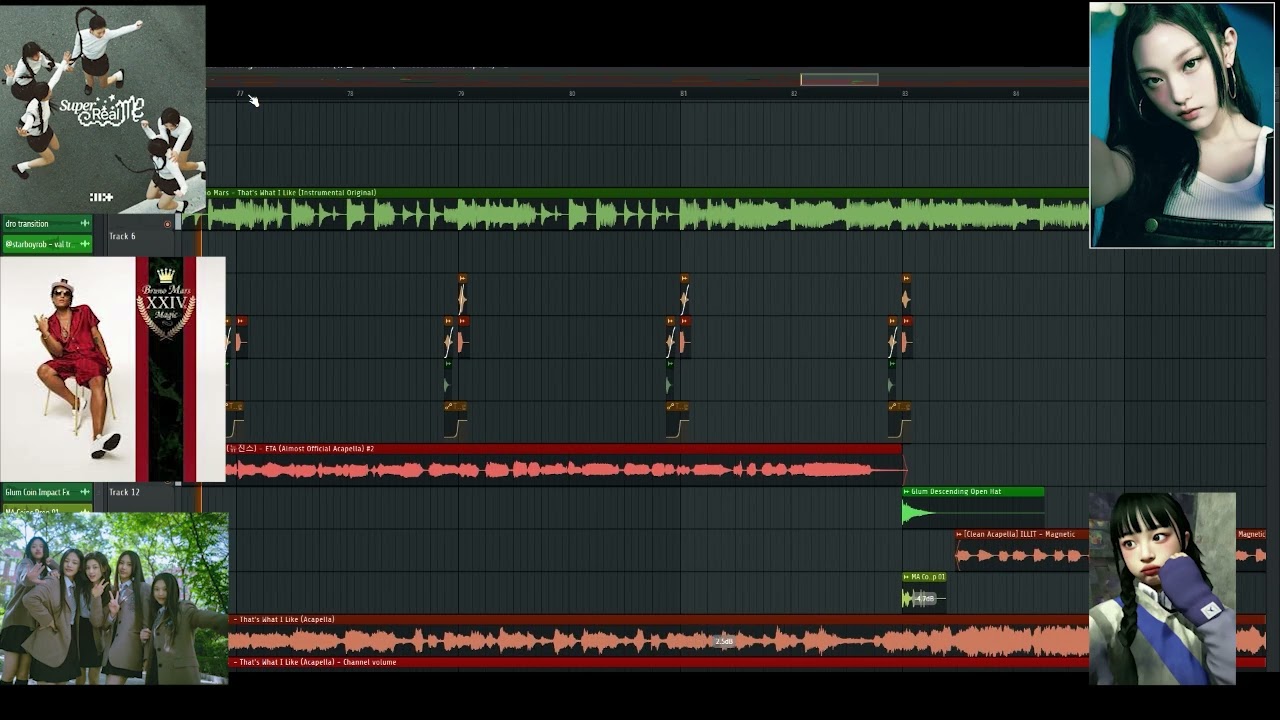Open clip menu of [Clean Acapella] ILLIT – Magnetic
Viewport: 1280px width, 720px height.
click(960, 534)
